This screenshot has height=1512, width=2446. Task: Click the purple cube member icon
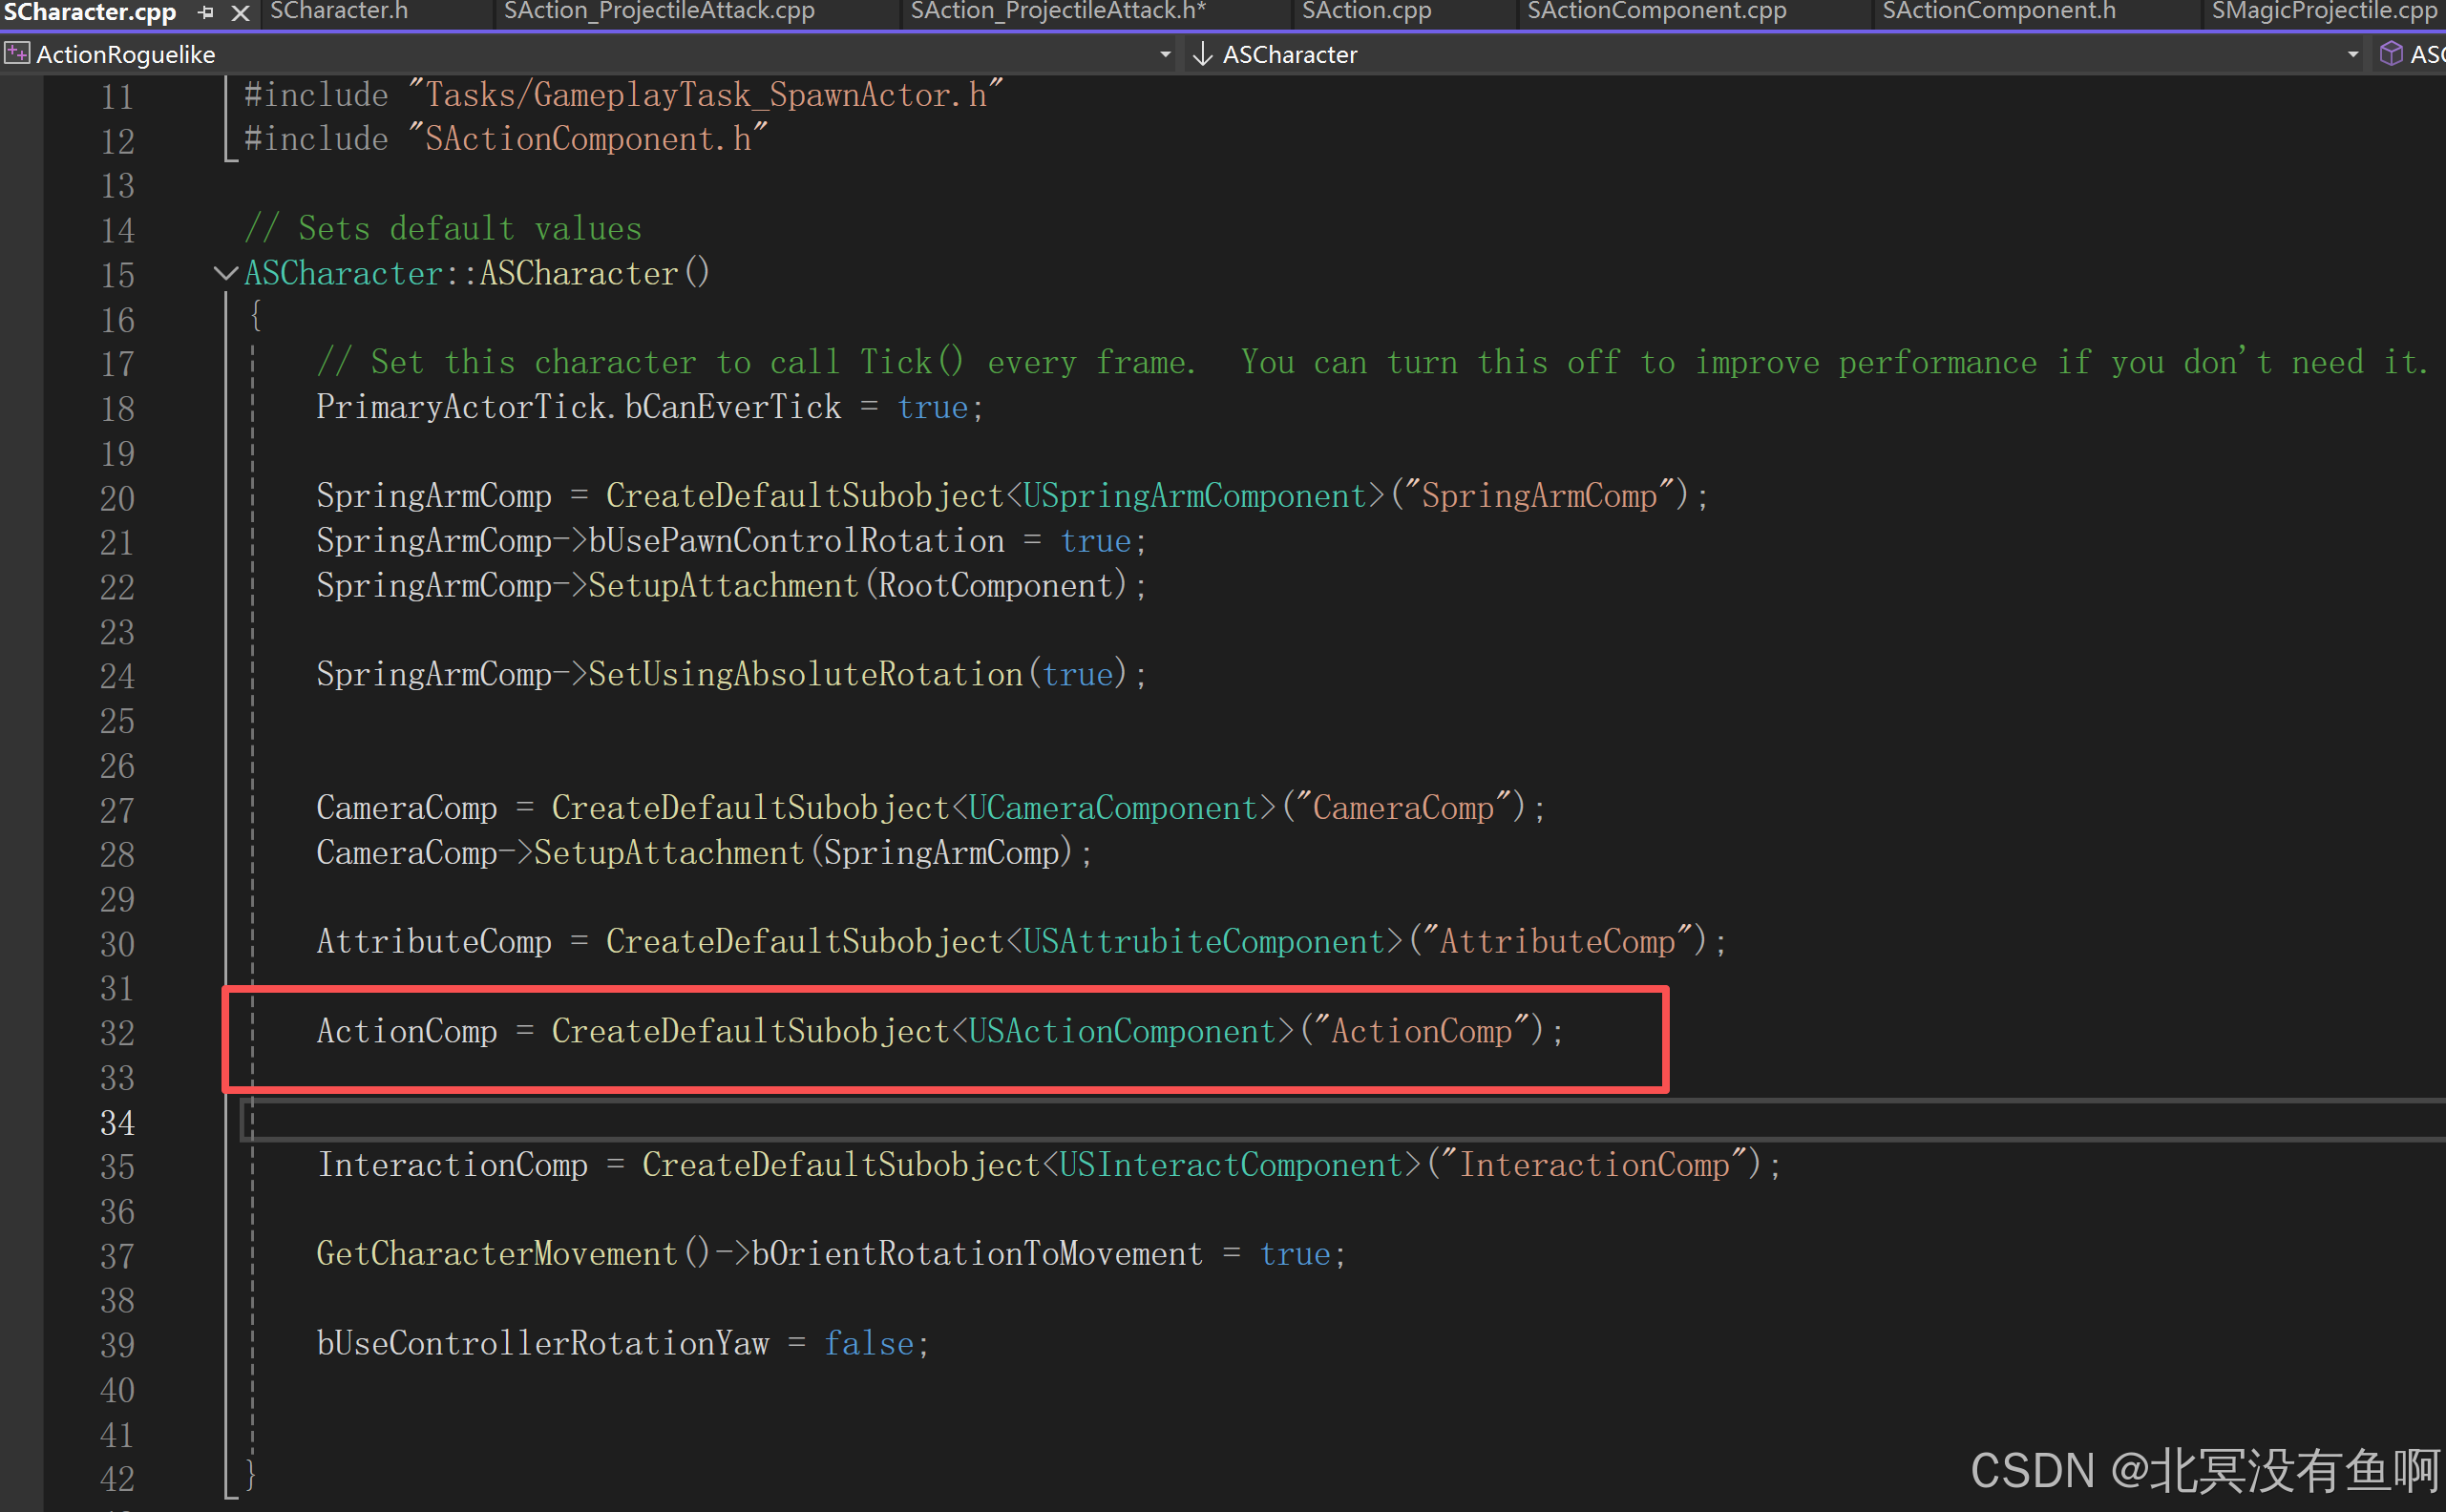coord(2391,54)
